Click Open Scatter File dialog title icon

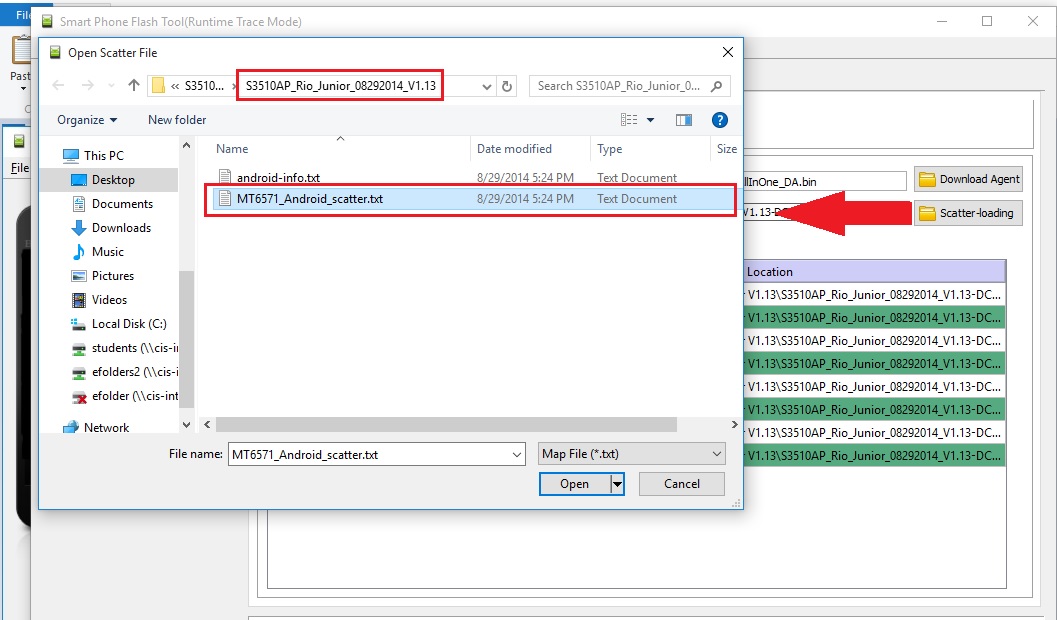[55, 53]
